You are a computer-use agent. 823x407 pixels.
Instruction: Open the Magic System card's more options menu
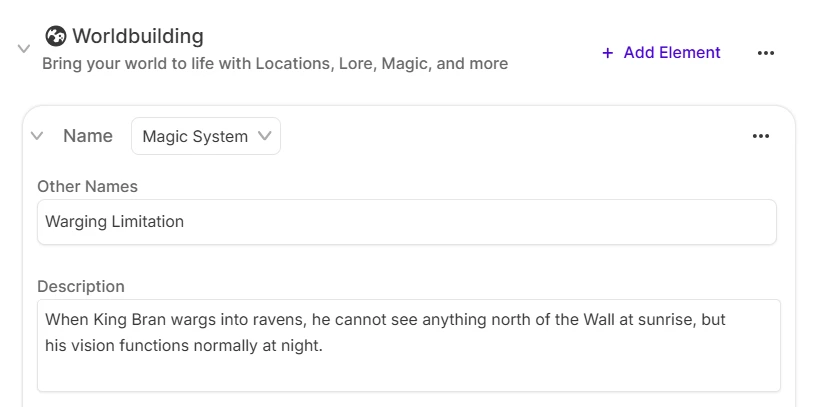click(x=761, y=136)
